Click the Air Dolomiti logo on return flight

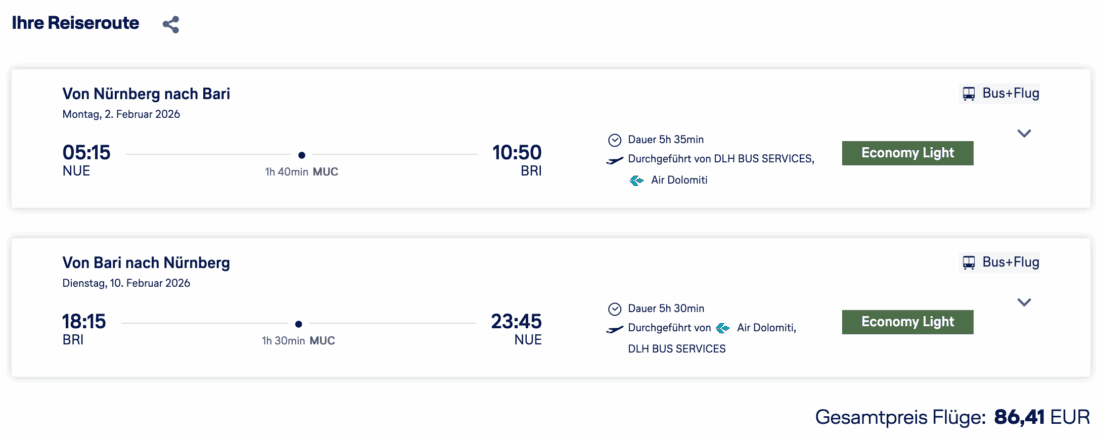pyautogui.click(x=723, y=328)
